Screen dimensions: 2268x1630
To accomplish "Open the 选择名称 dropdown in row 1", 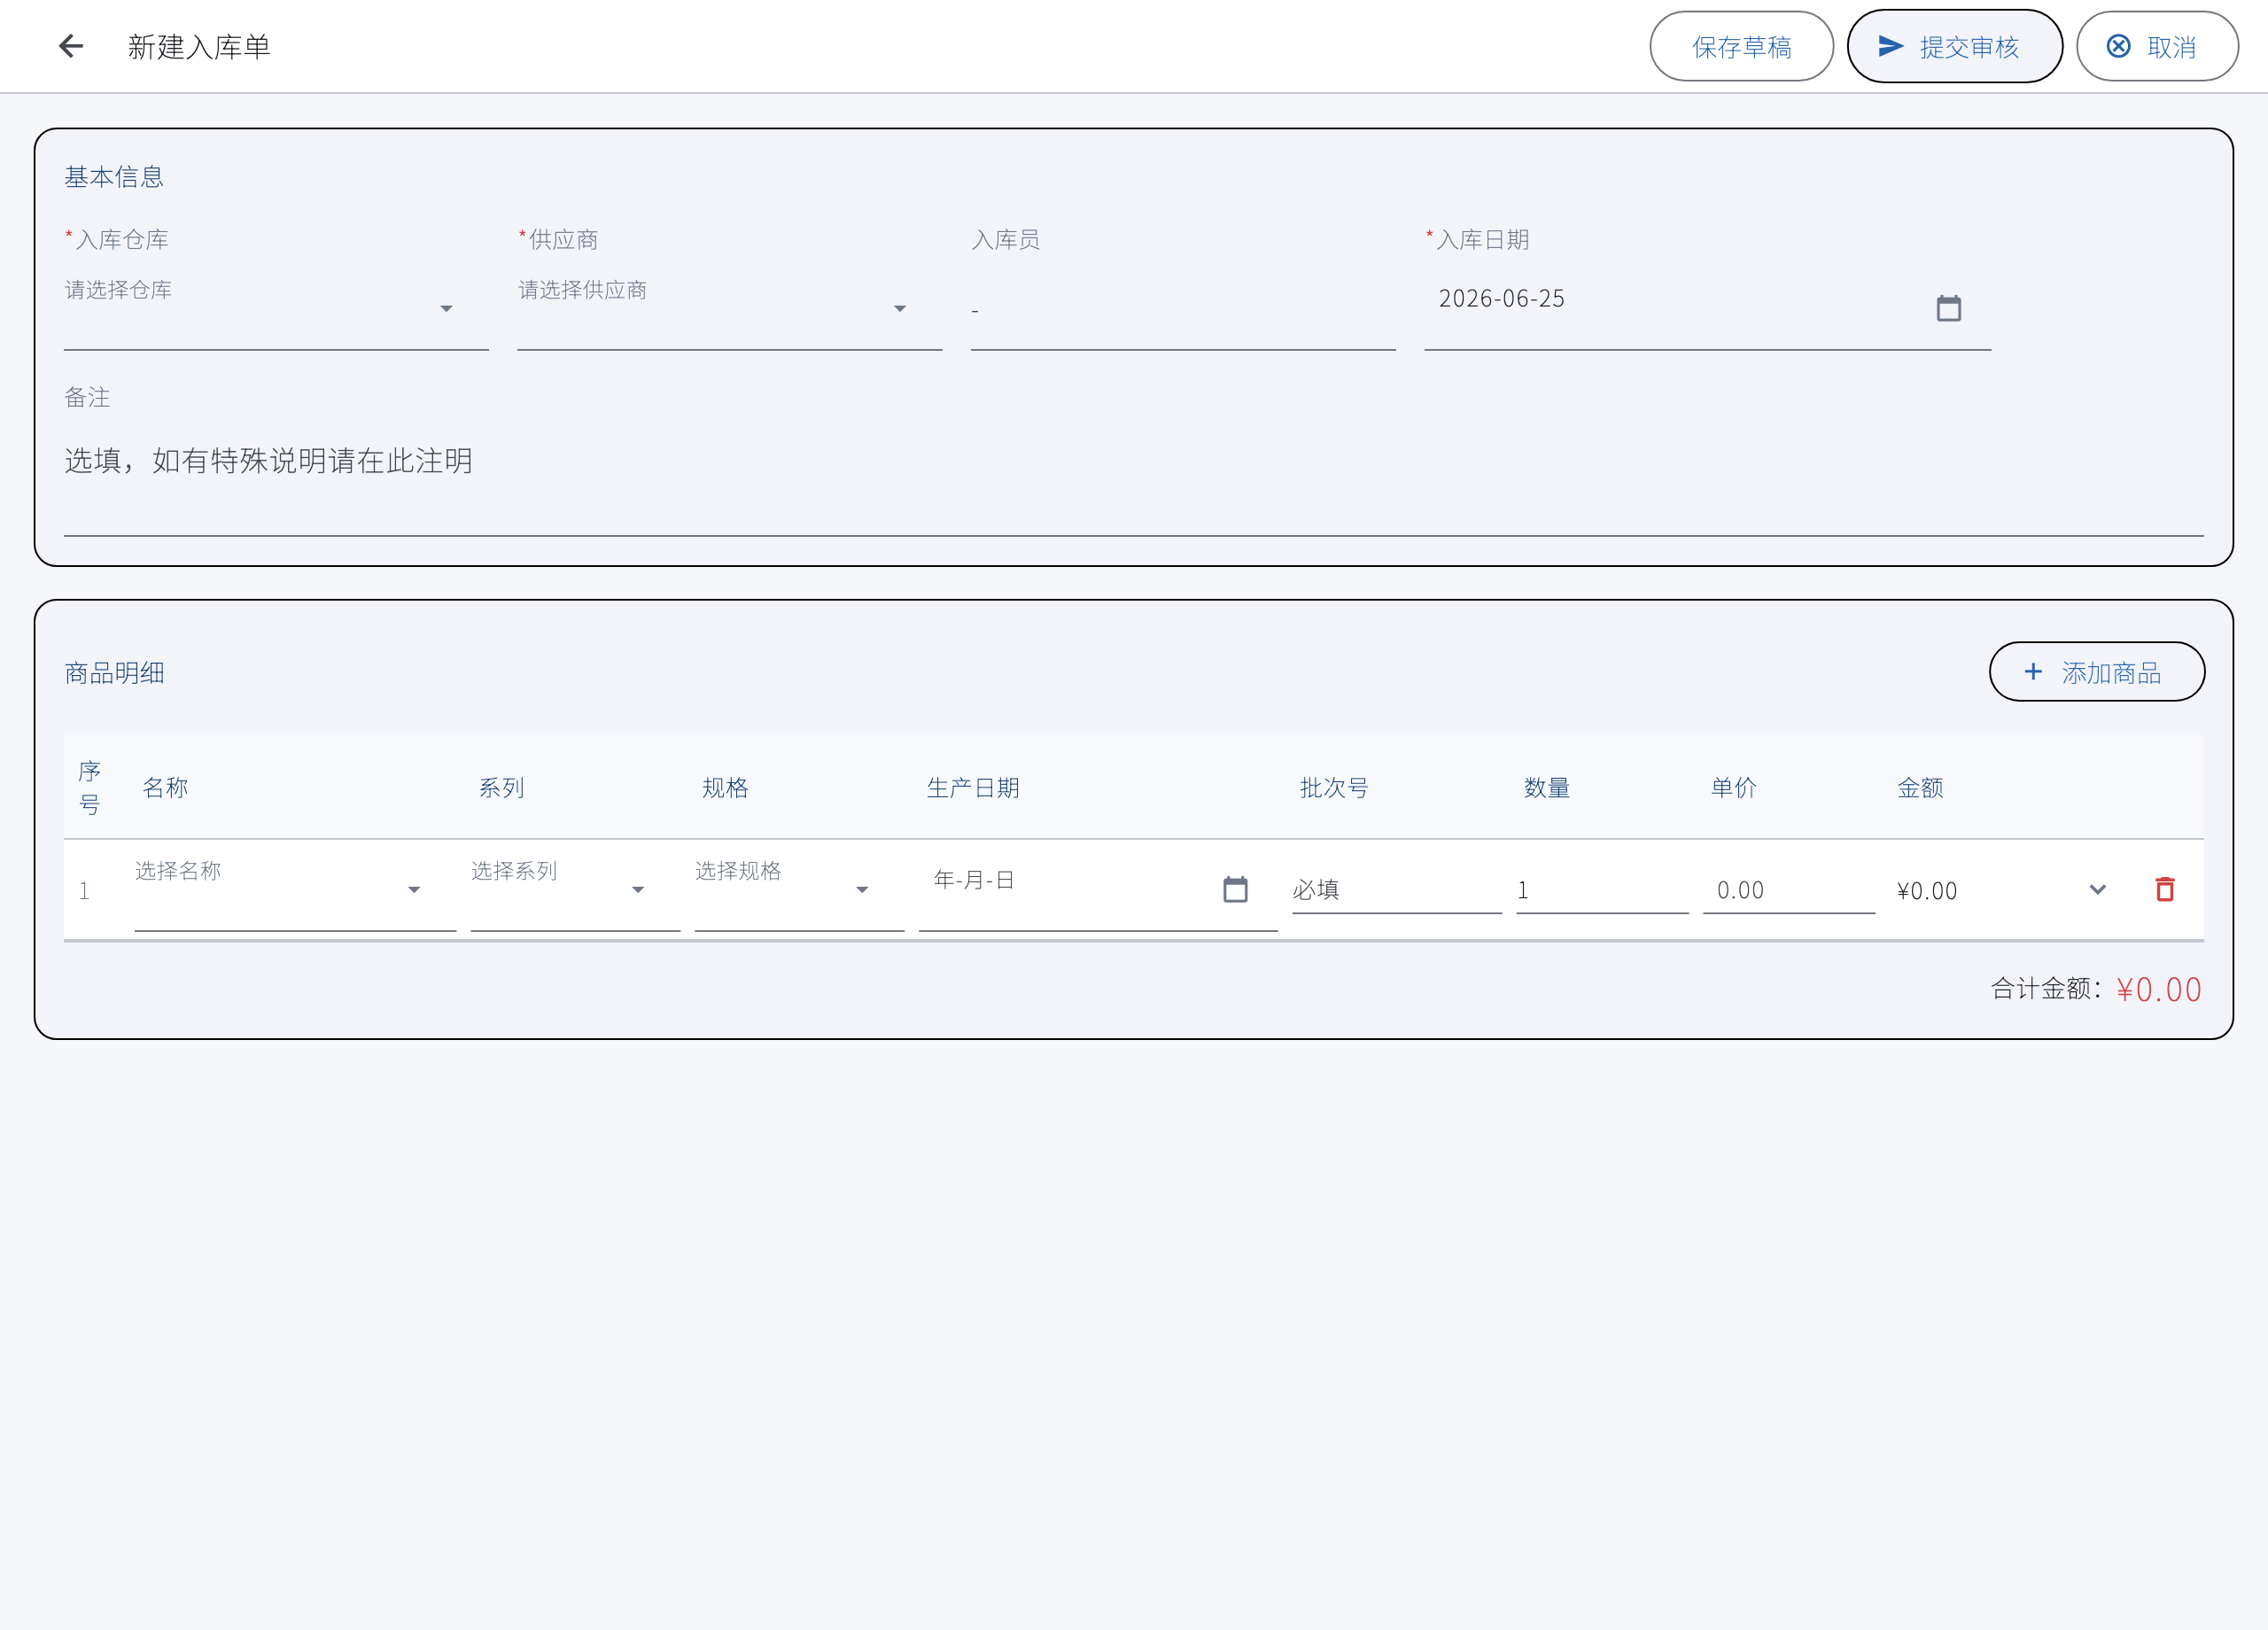I will pyautogui.click(x=295, y=889).
